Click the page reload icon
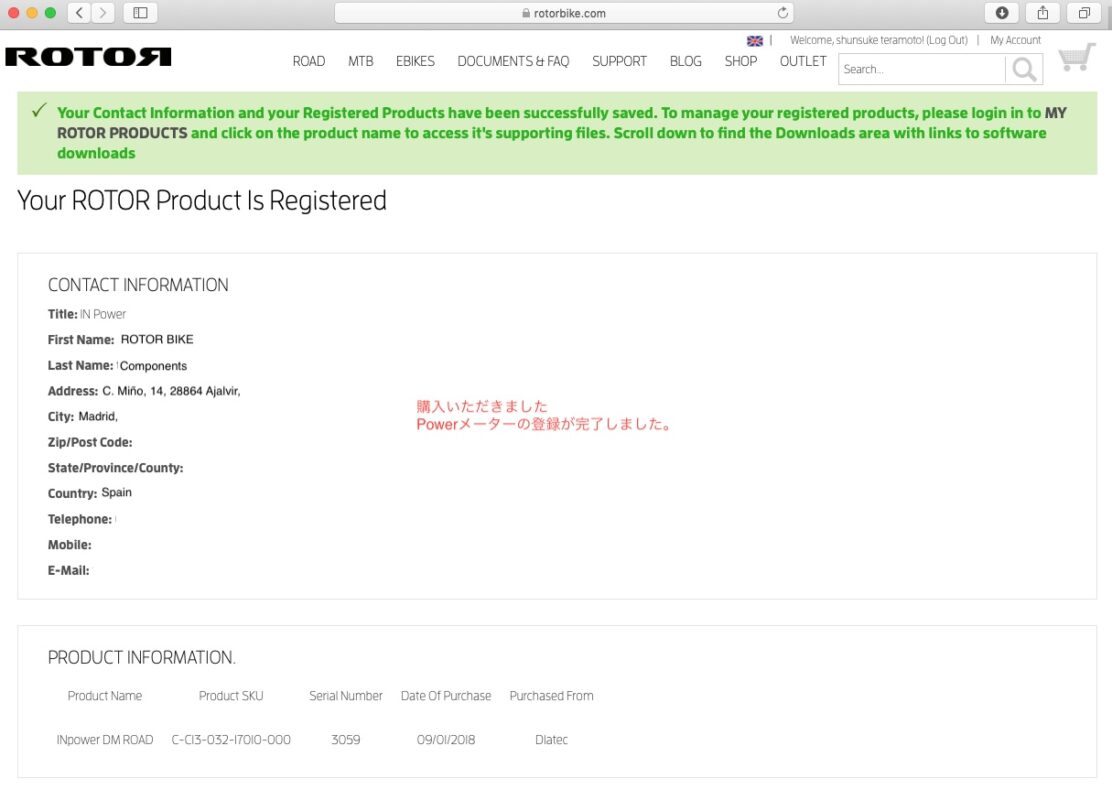 pos(782,13)
